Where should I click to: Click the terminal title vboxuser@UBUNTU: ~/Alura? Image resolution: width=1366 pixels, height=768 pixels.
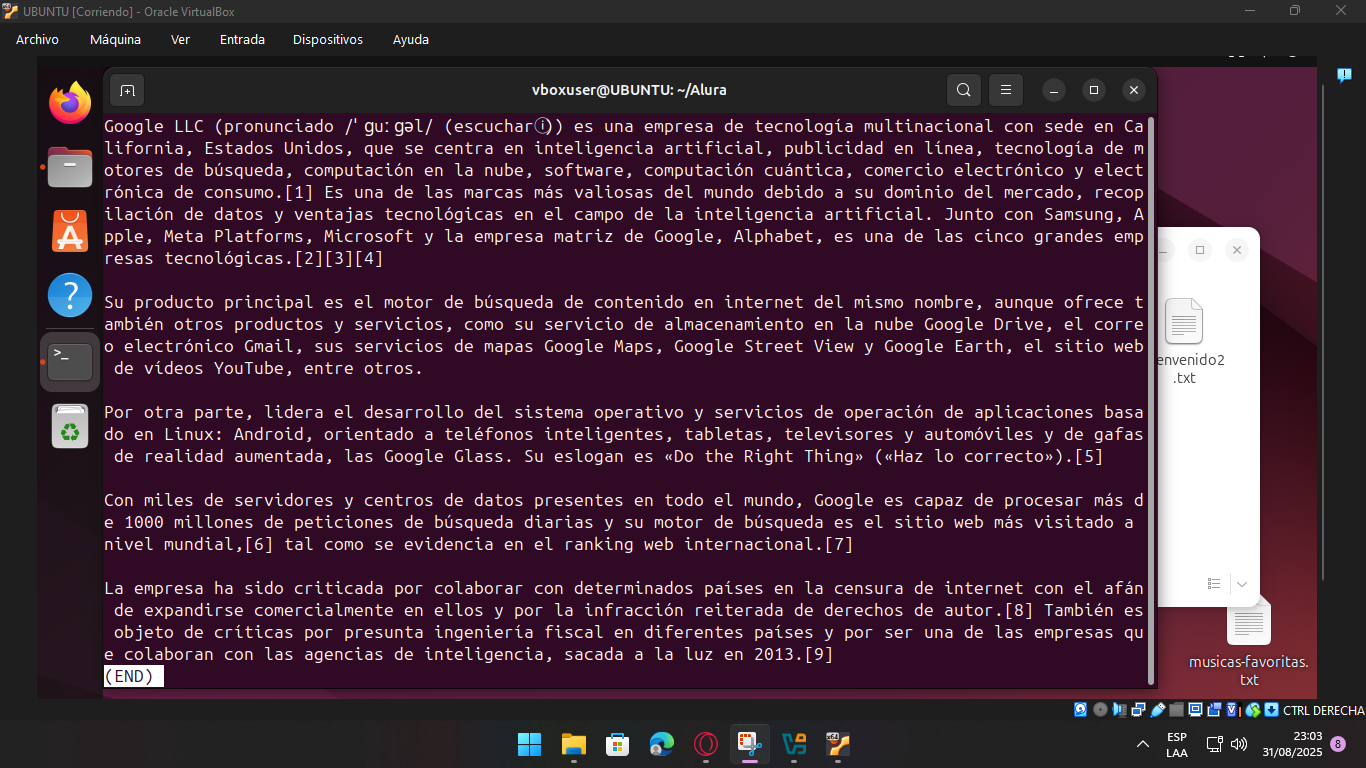click(629, 90)
